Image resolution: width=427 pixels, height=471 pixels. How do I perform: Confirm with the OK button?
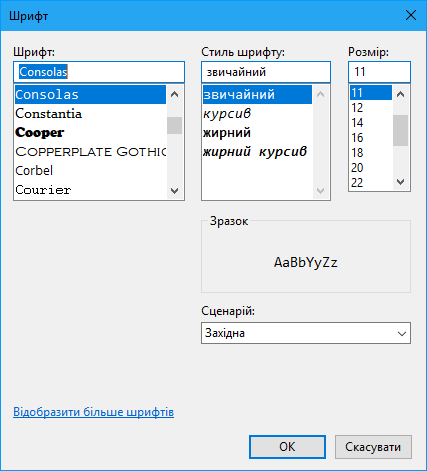[x=287, y=447]
